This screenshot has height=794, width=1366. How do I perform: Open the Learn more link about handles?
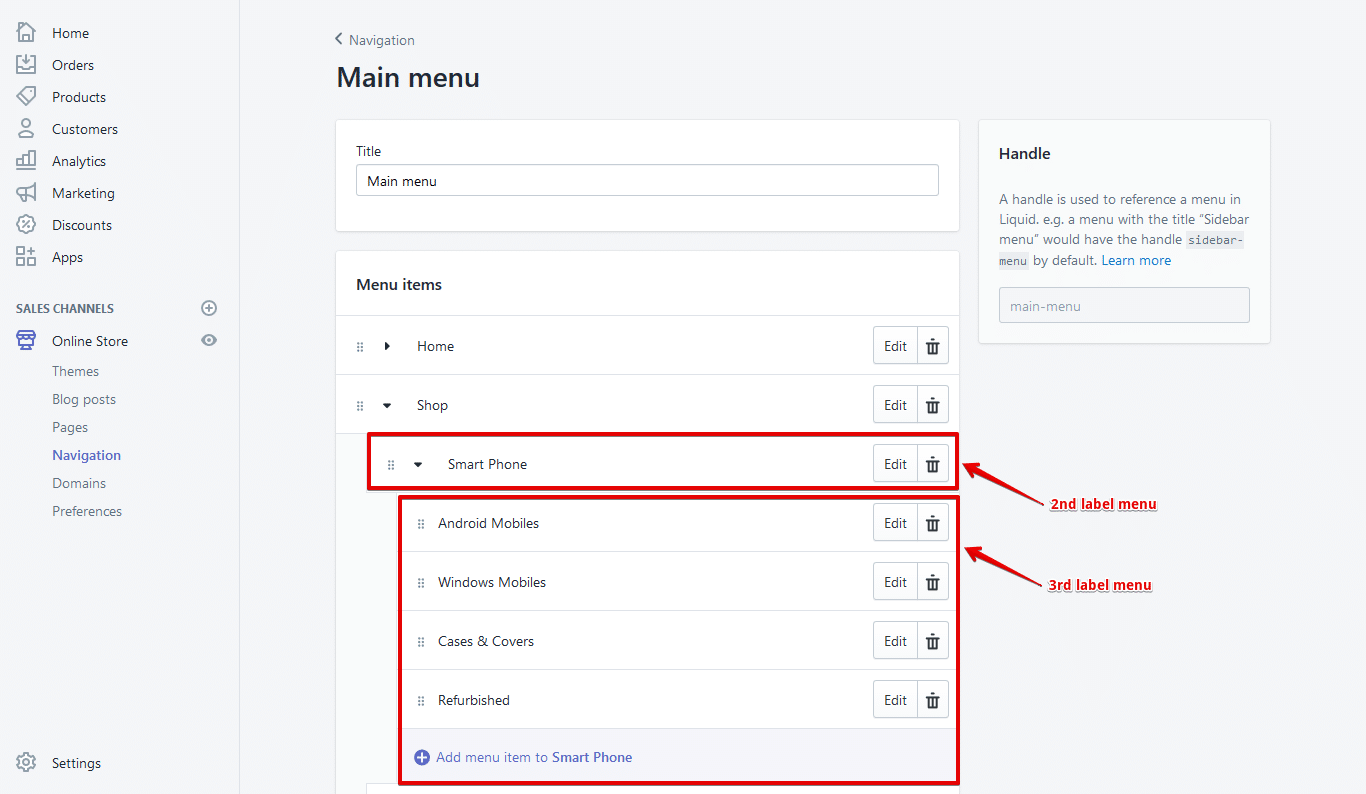click(1136, 259)
